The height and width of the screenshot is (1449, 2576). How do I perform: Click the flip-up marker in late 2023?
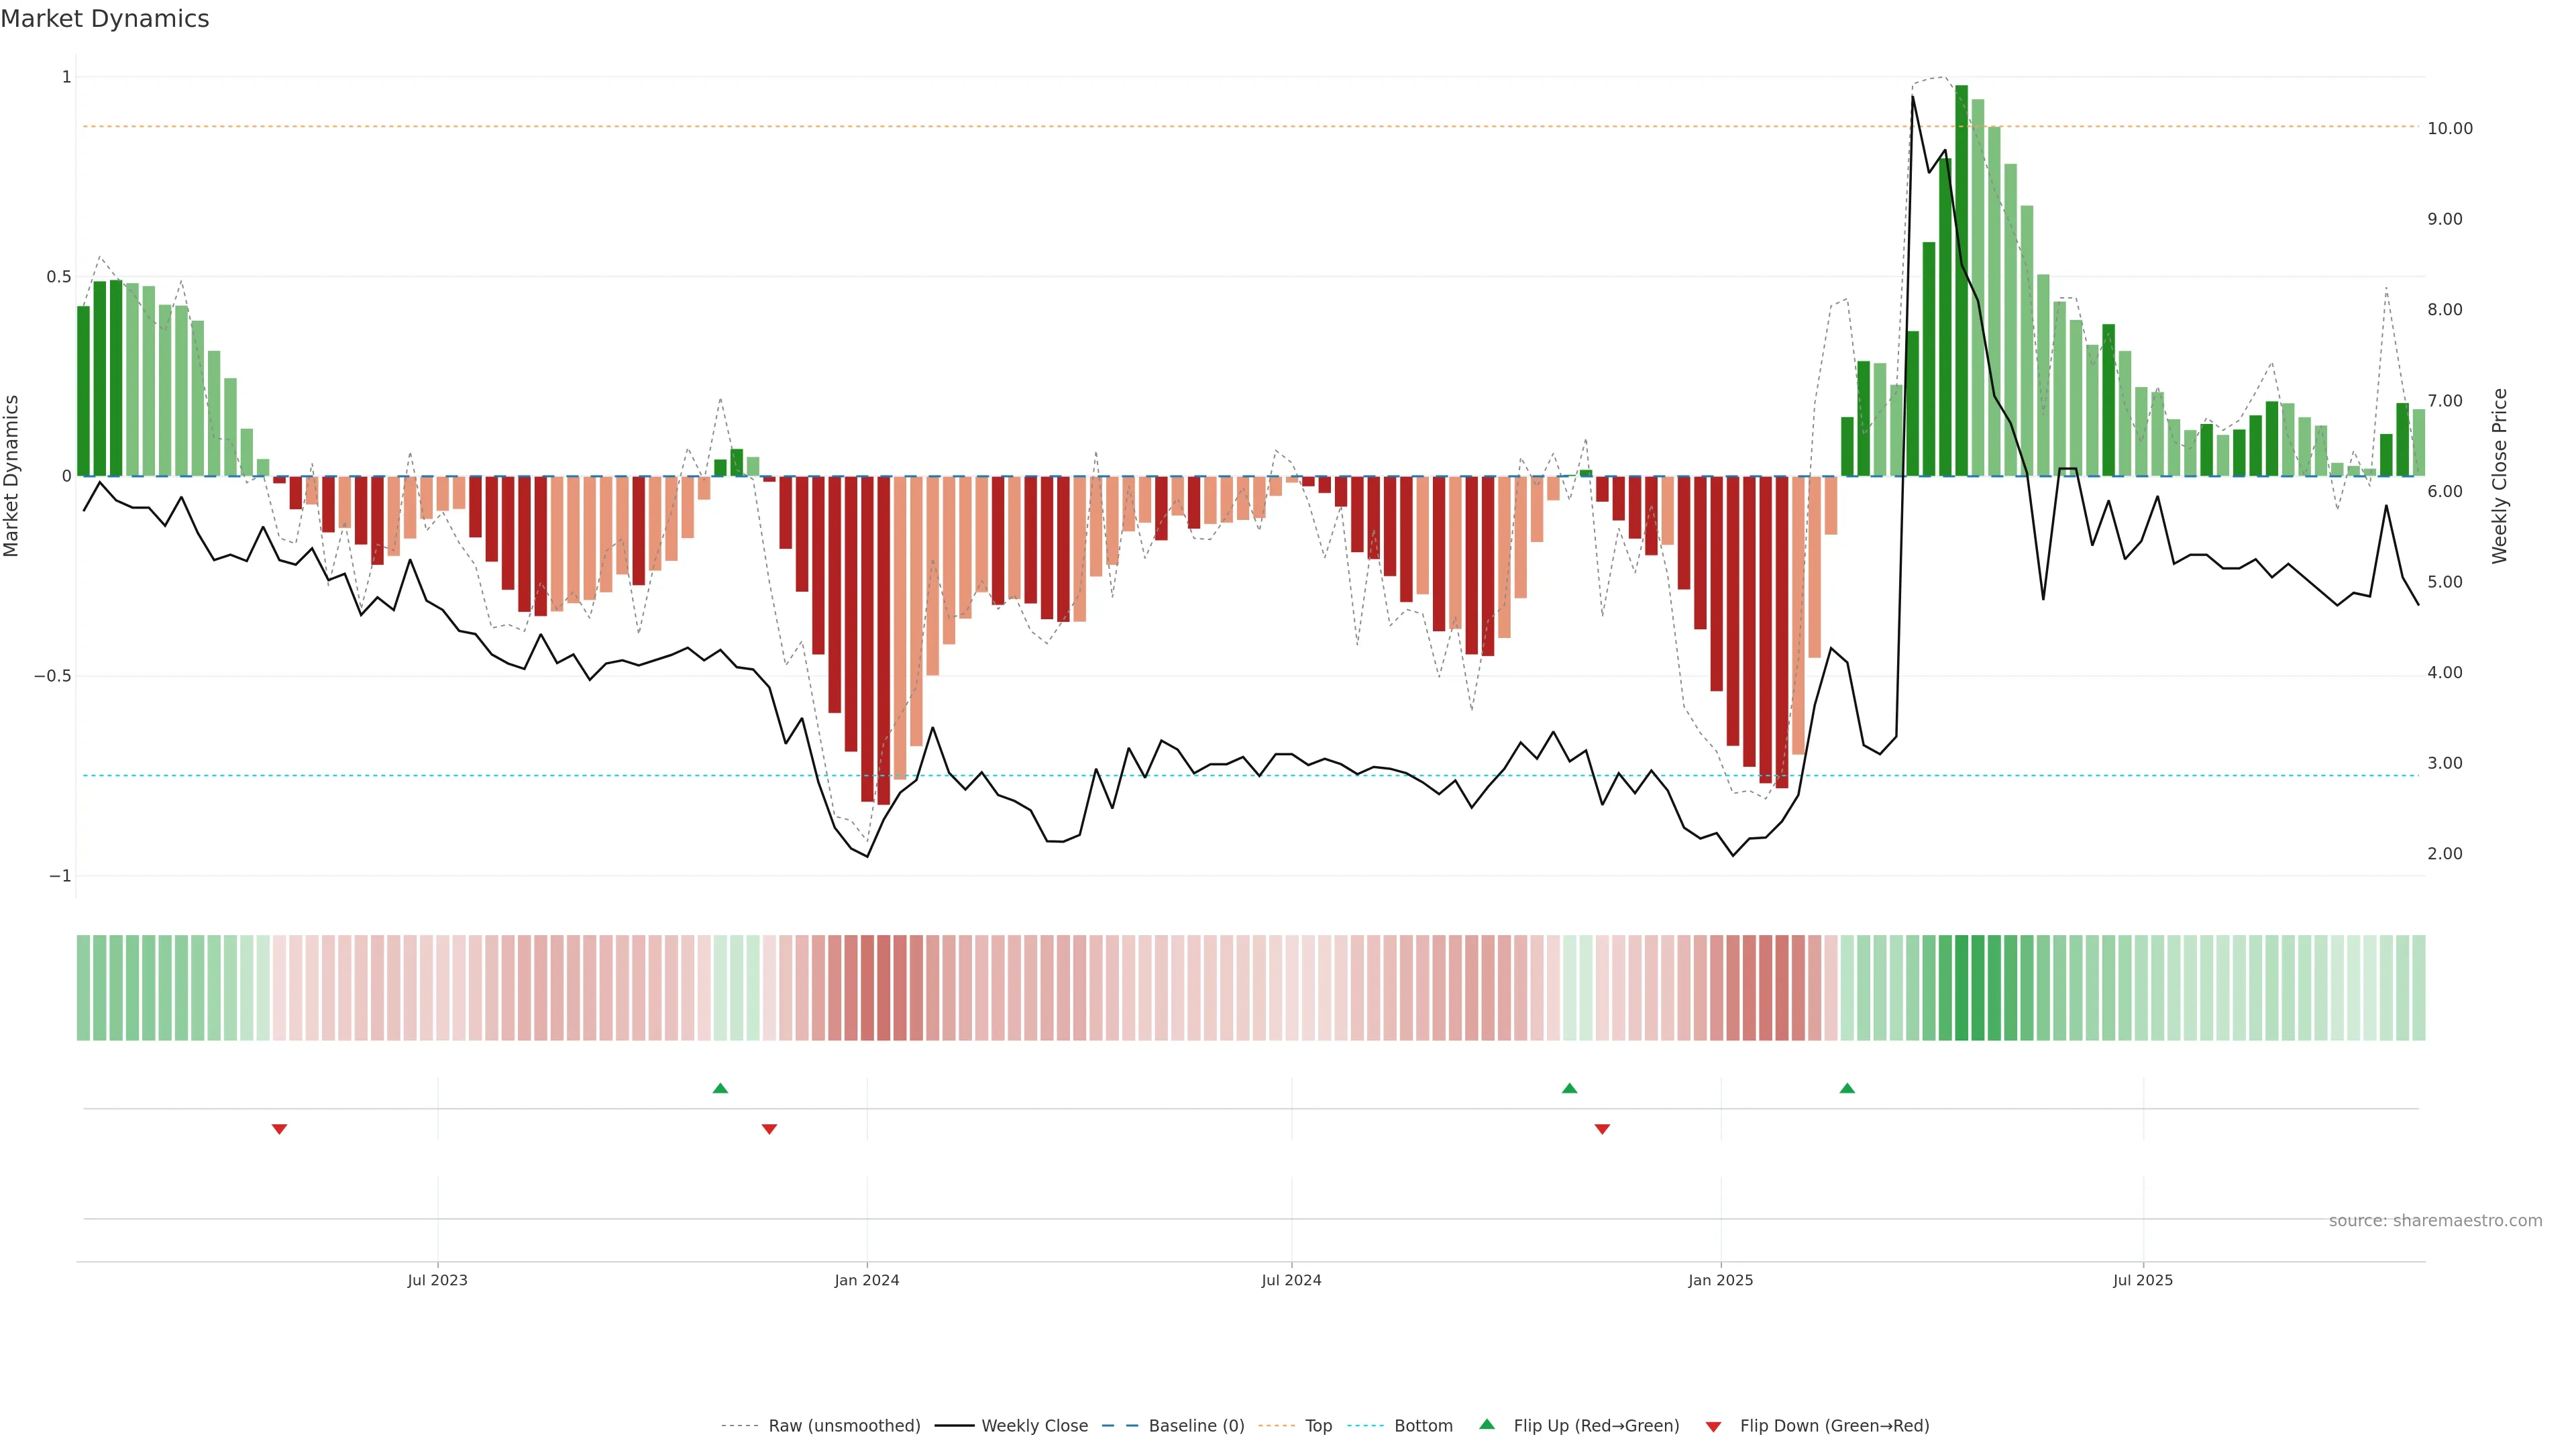click(720, 1088)
